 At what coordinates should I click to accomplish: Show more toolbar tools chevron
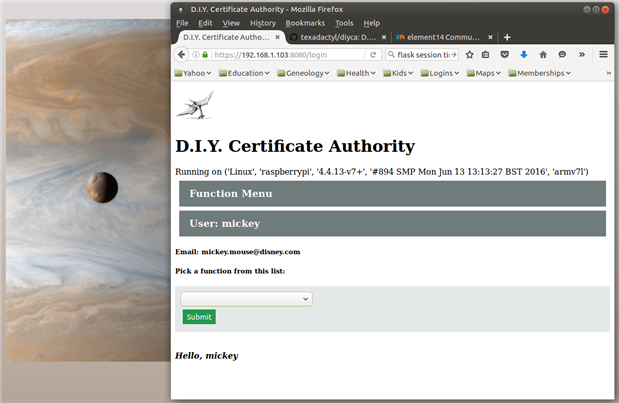[582, 54]
